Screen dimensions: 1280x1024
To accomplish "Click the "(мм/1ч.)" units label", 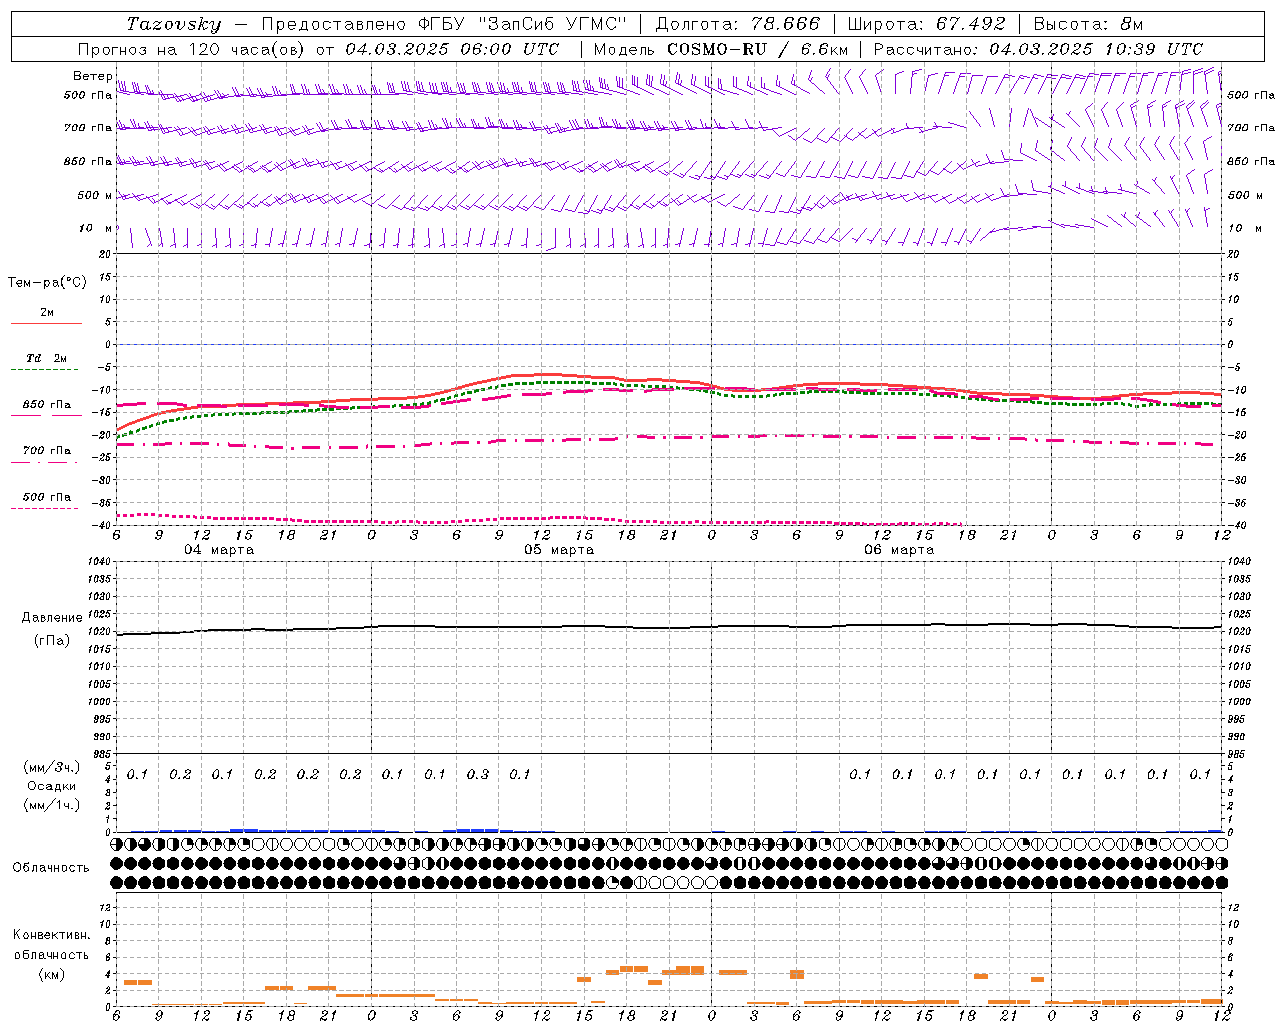I will pyautogui.click(x=52, y=805).
